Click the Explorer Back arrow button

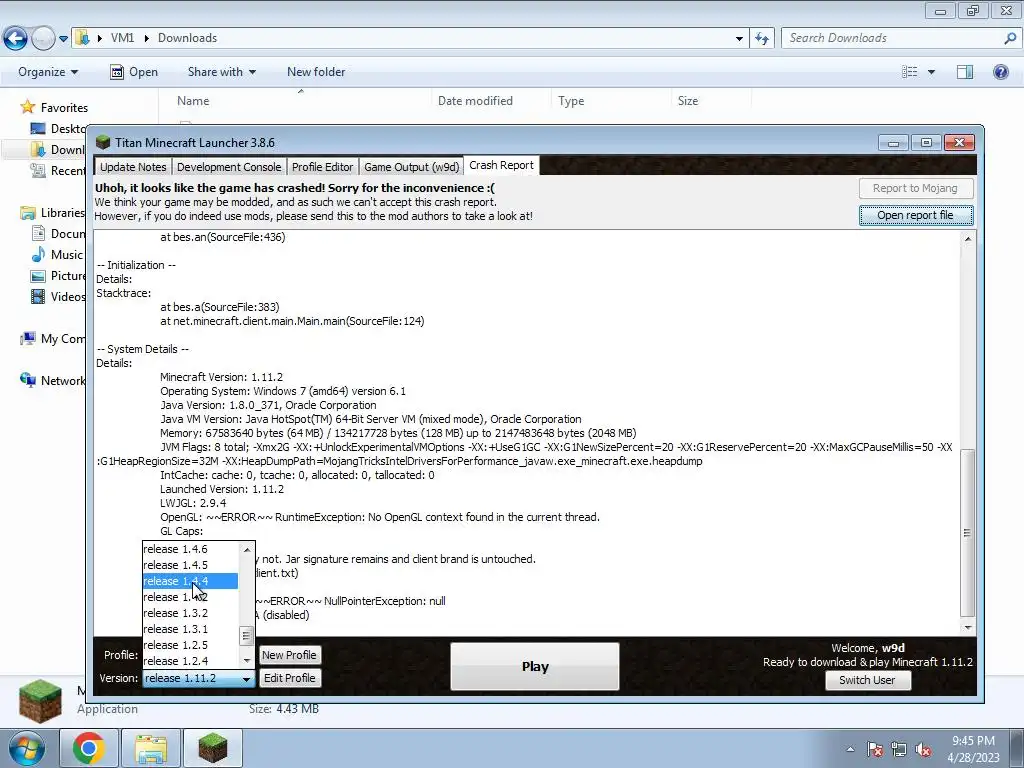[16, 39]
